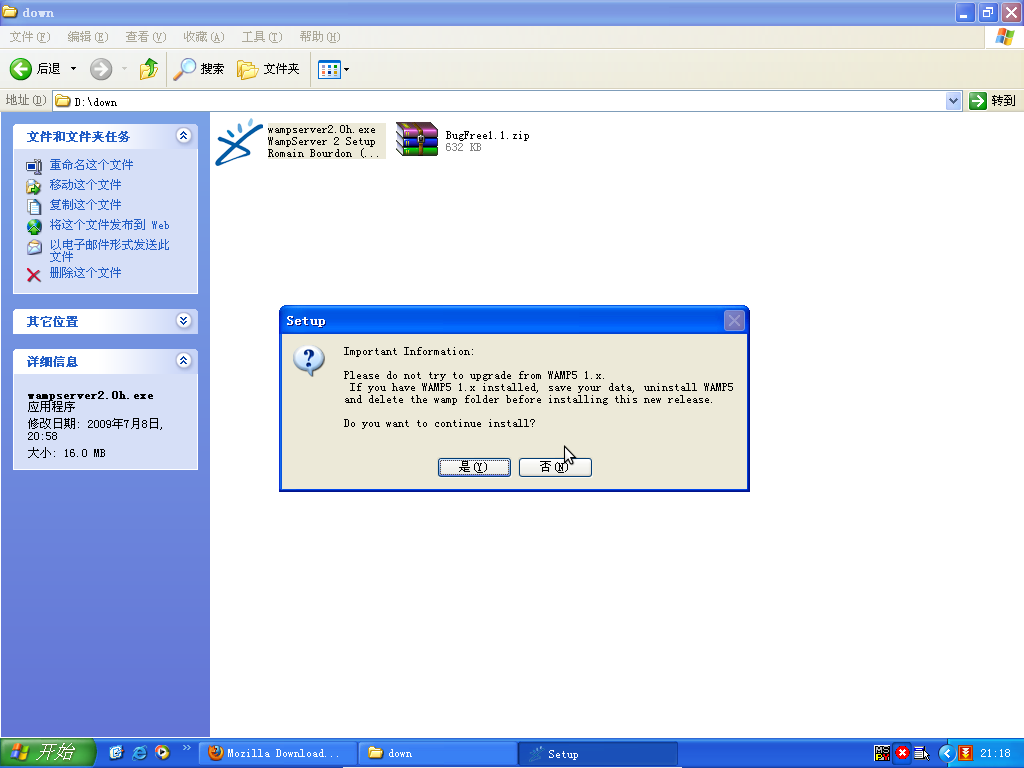This screenshot has width=1024, height=768.
Task: Collapse the File and Folder Tasks panel
Action: pos(184,135)
